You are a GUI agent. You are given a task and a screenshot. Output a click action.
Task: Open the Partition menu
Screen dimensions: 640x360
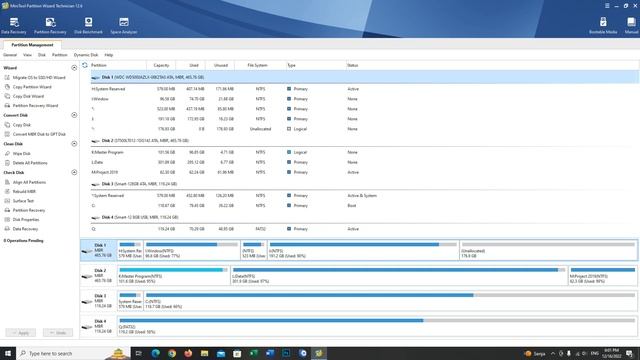(60, 55)
